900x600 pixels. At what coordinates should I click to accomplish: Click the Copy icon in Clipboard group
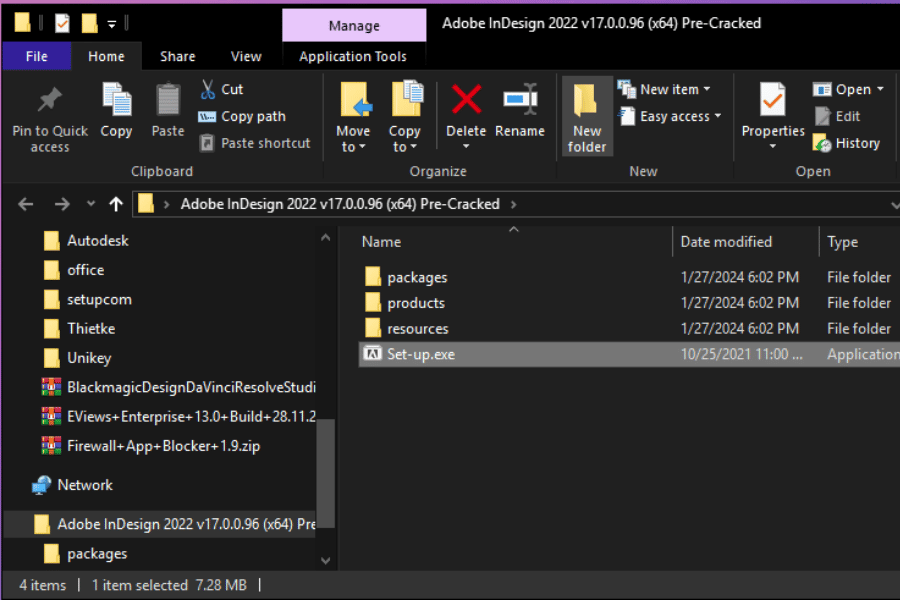tap(116, 101)
